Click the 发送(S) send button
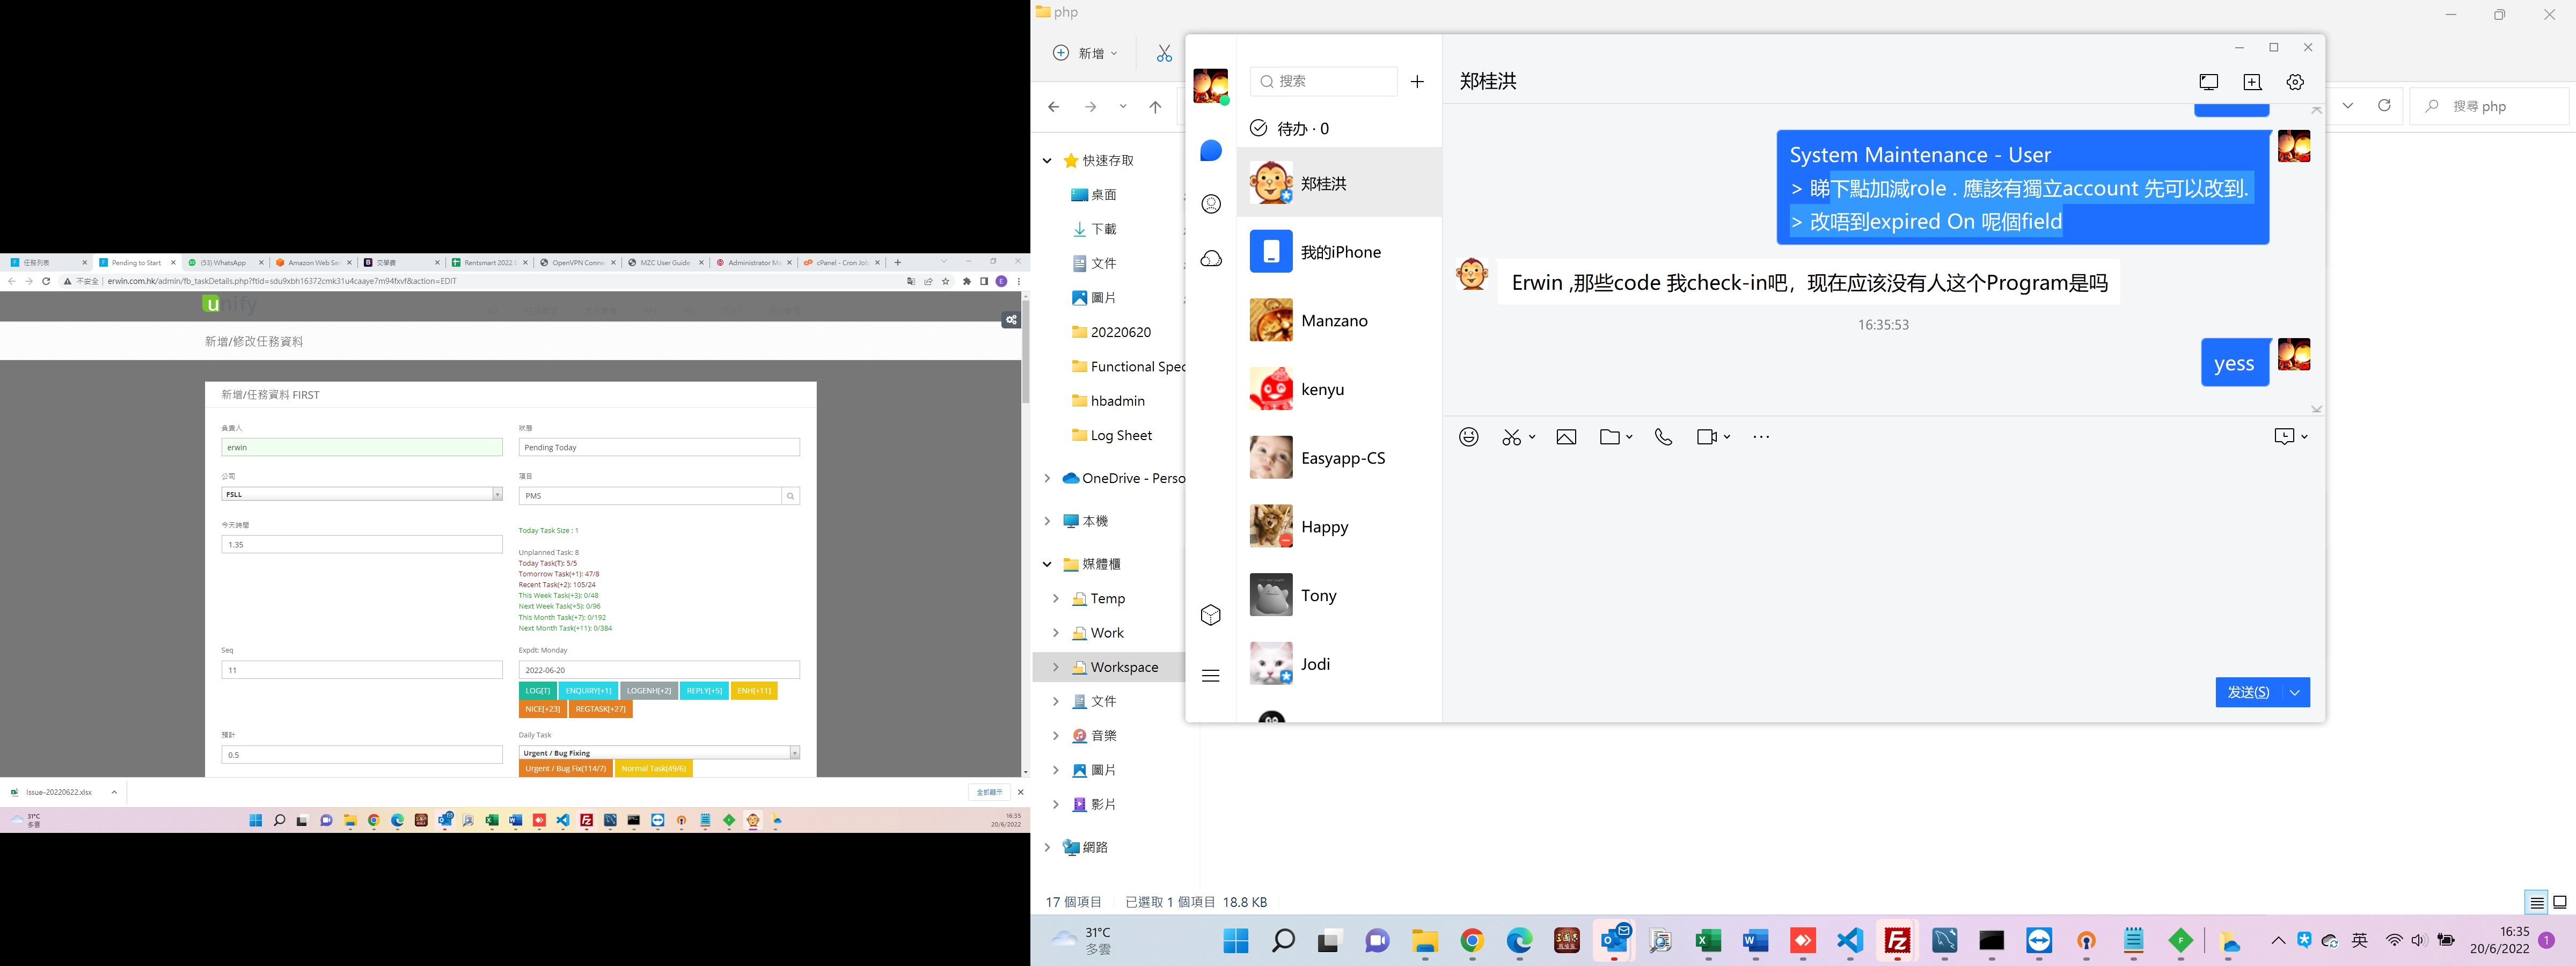 2248,692
